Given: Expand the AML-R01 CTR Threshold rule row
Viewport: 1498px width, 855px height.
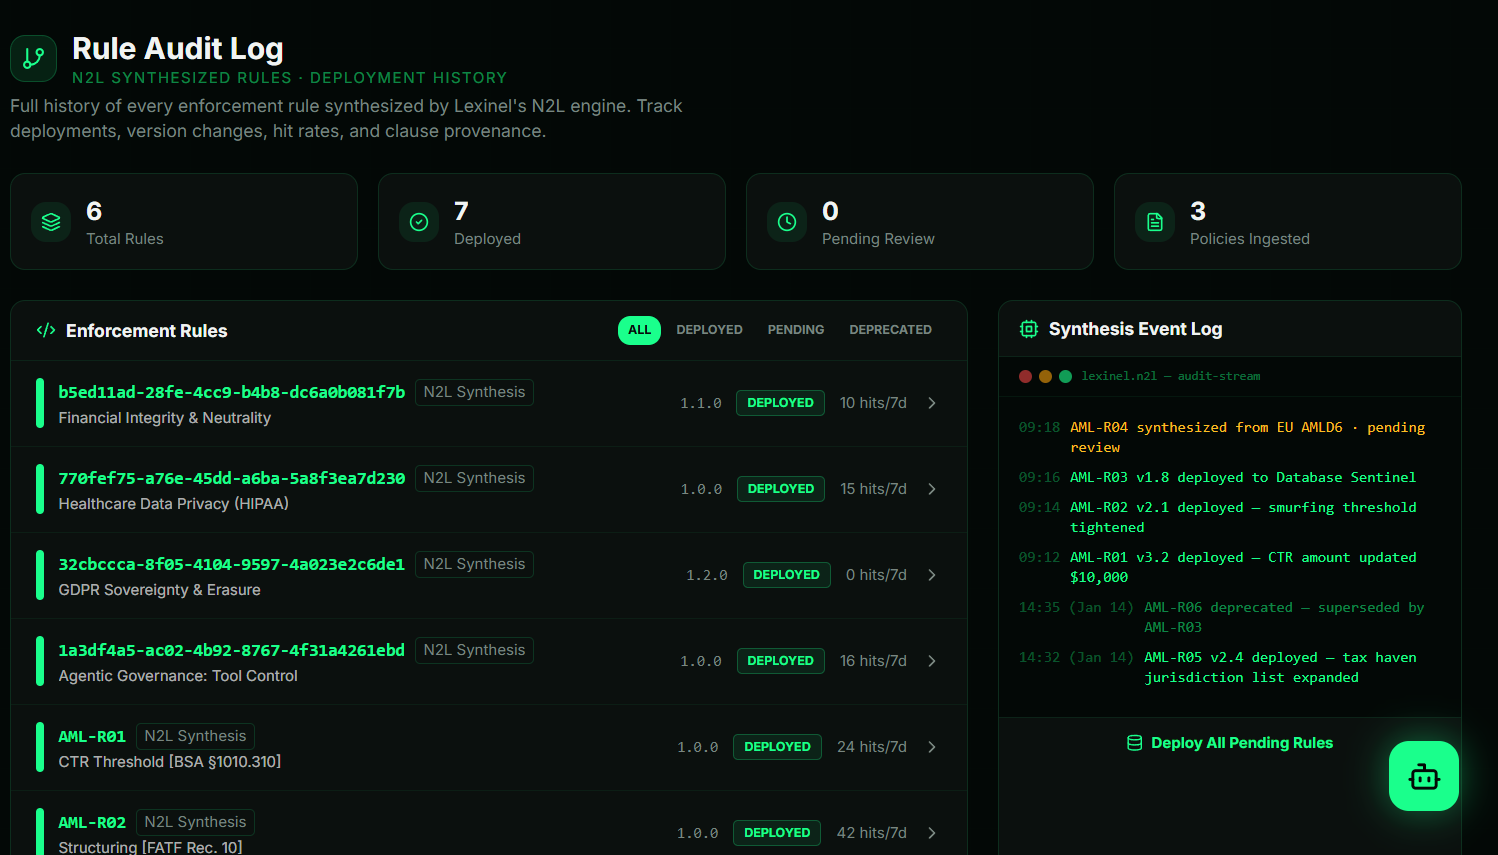Looking at the screenshot, I should pos(931,747).
